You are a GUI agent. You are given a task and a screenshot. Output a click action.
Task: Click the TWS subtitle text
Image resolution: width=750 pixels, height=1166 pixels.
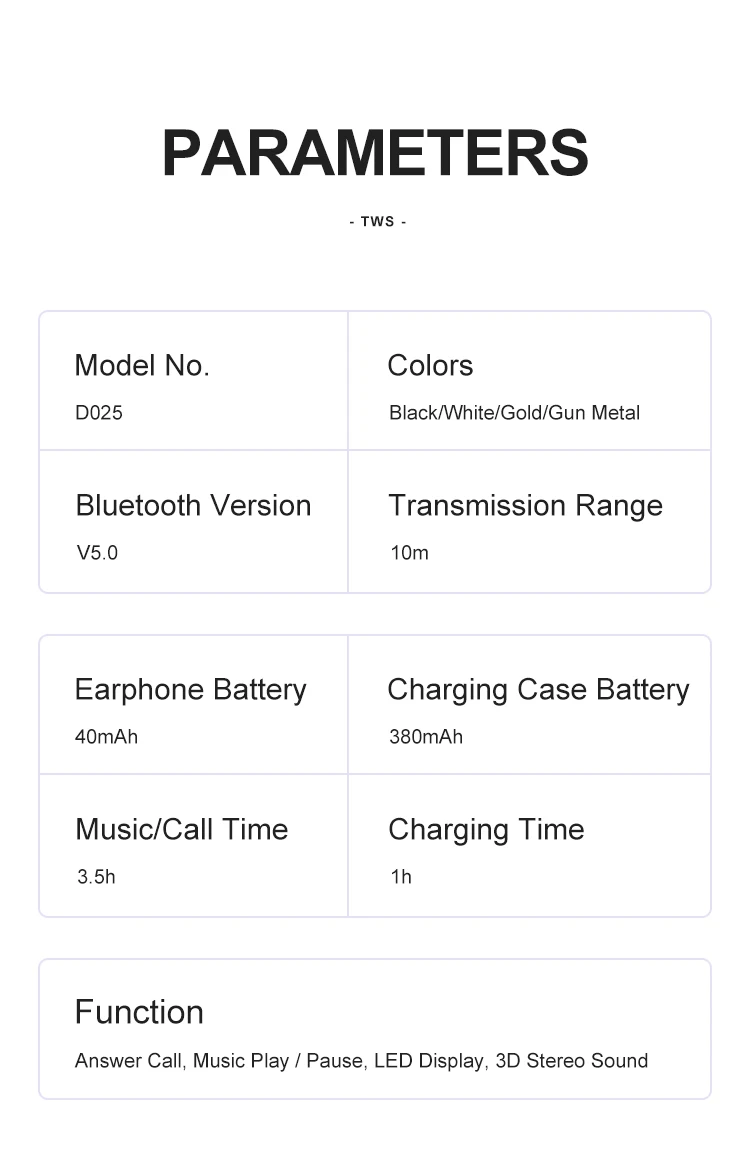378,222
